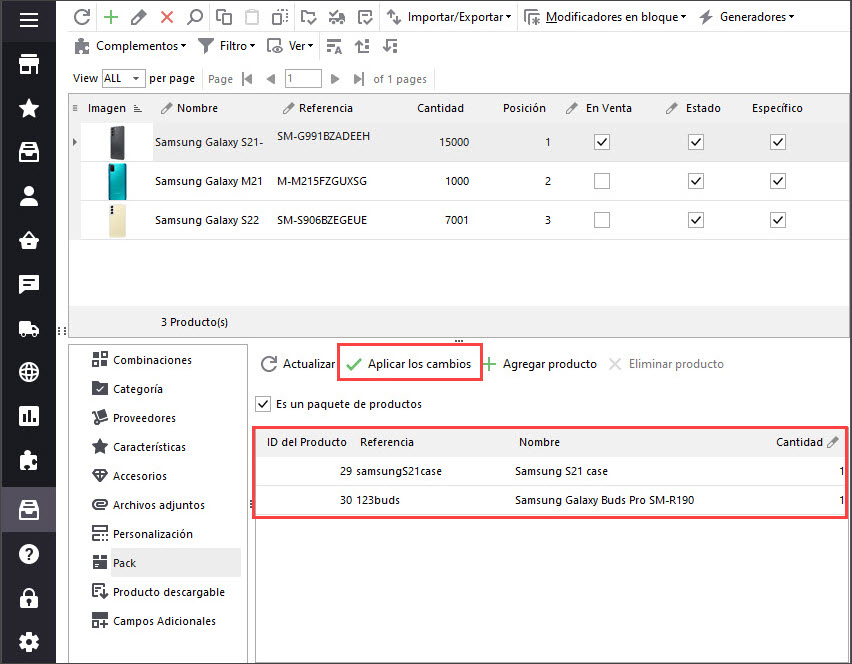Open the settings gear in sidebar

(29, 642)
